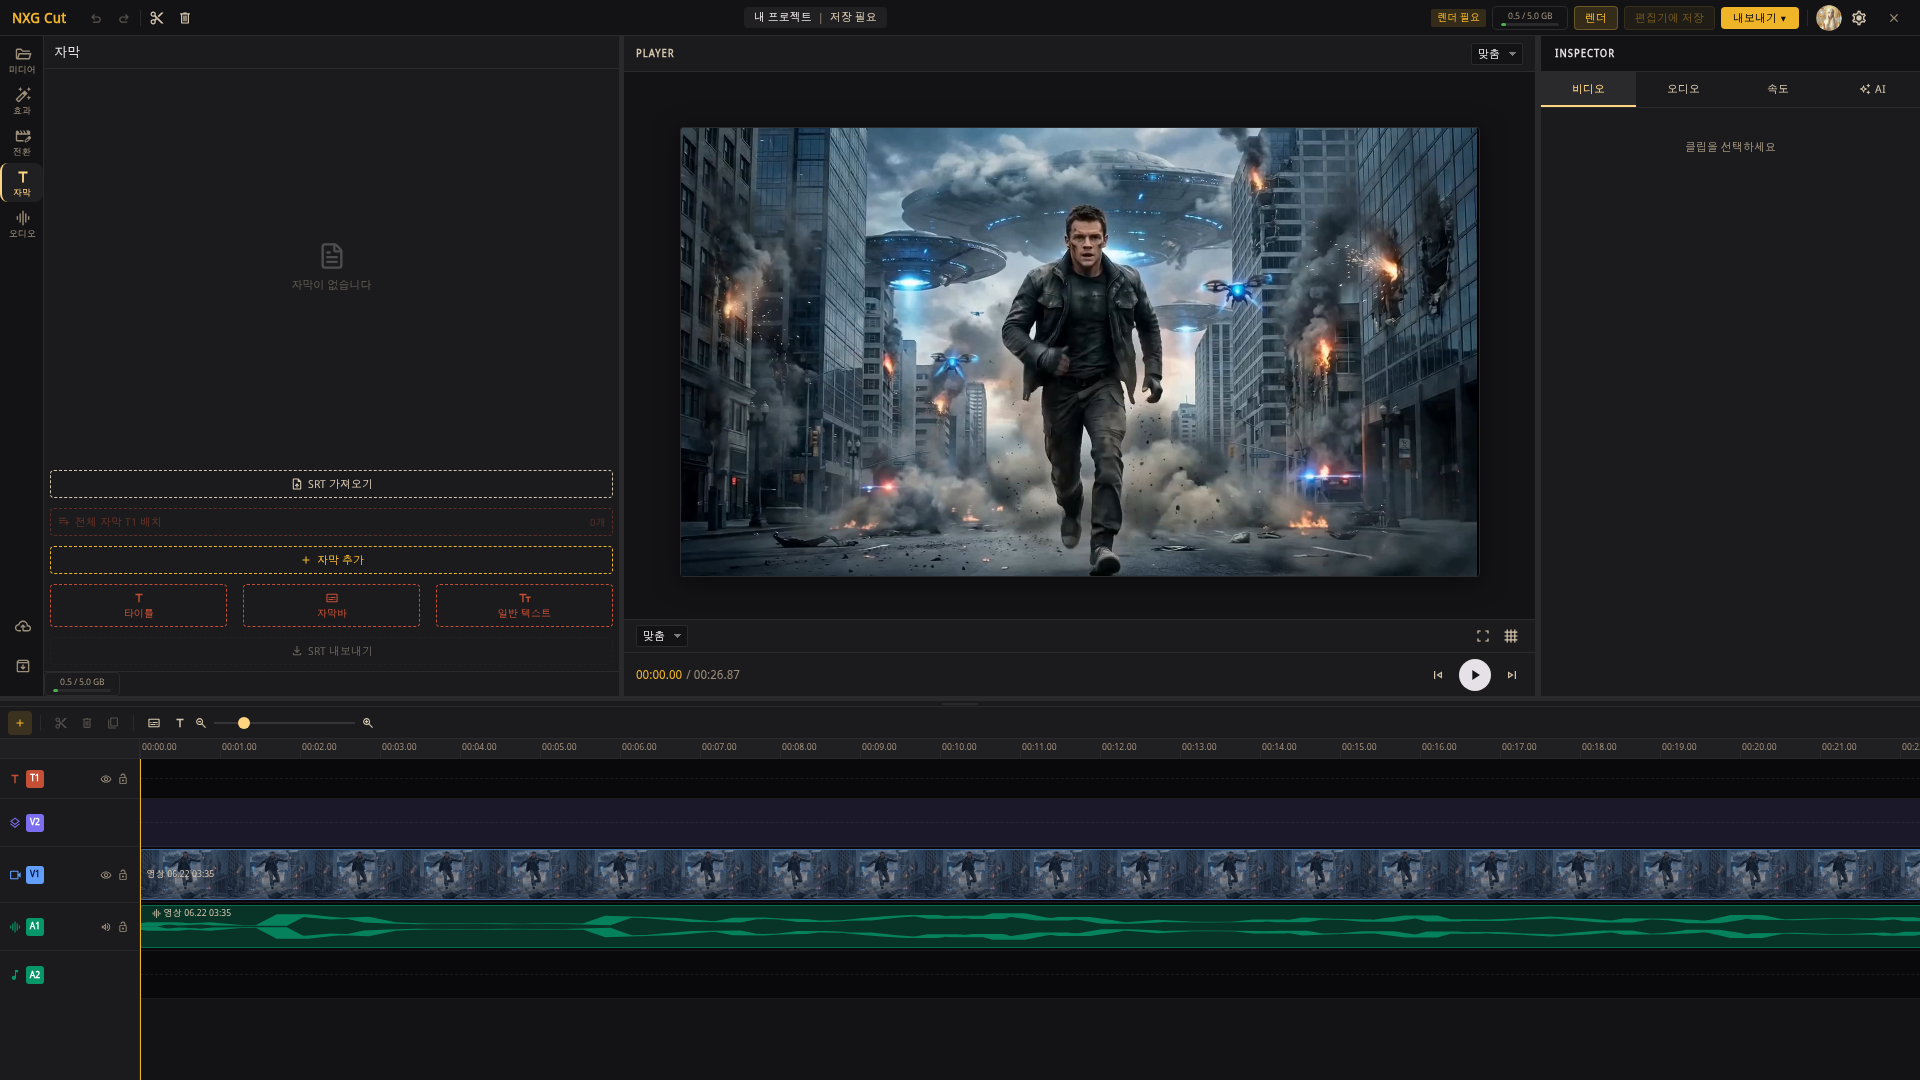This screenshot has height=1080, width=1920.
Task: Click the archive box sidebar icon
Action: [x=22, y=666]
